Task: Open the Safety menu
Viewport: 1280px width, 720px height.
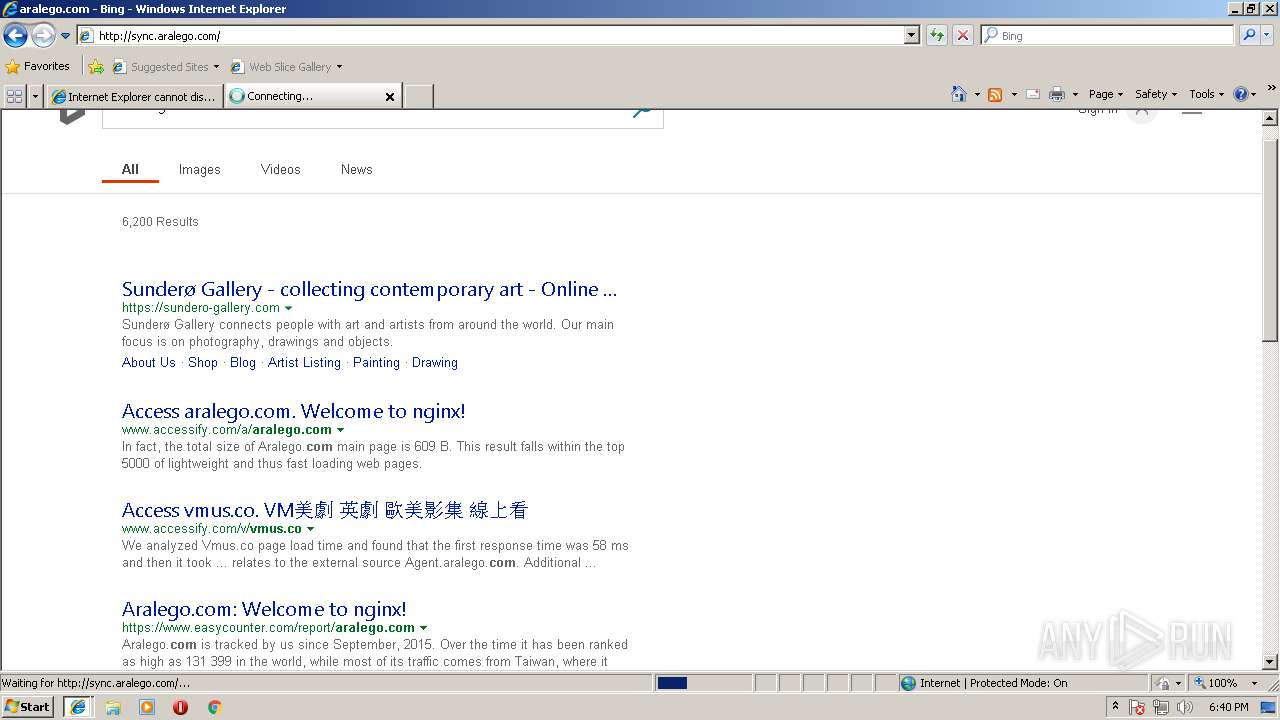Action: click(1155, 94)
